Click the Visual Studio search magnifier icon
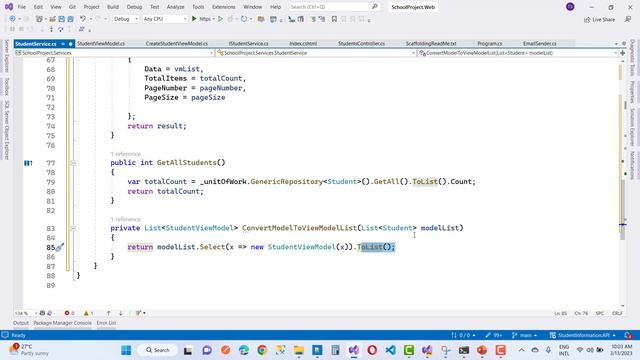The width and height of the screenshot is (640, 360). pyautogui.click(x=375, y=7)
